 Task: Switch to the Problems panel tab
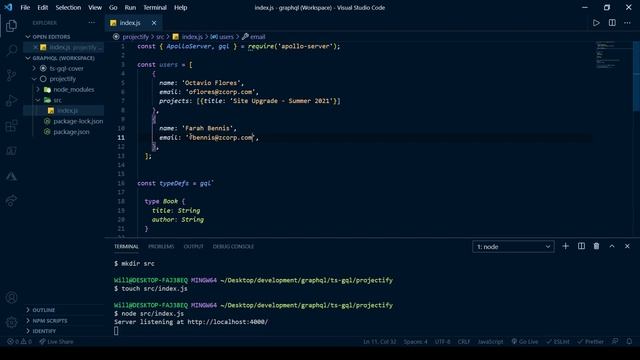(x=161, y=247)
